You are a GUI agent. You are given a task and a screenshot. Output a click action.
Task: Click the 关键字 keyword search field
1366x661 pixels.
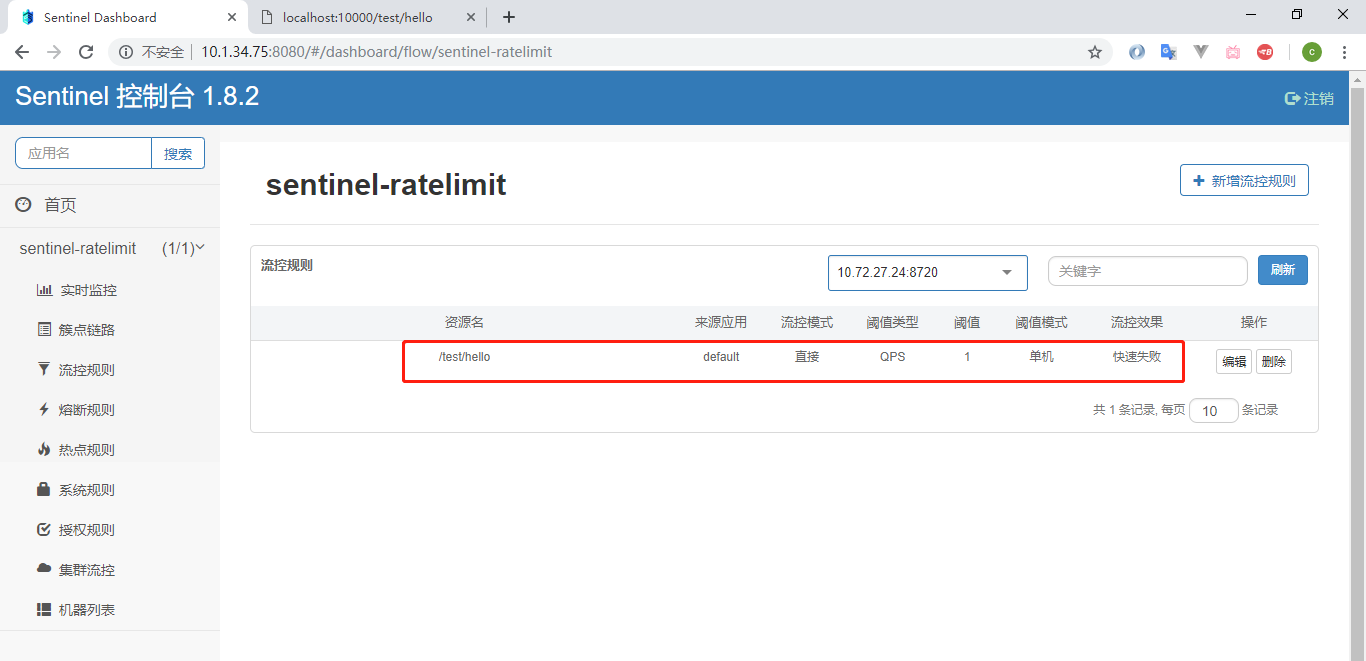coord(1147,270)
